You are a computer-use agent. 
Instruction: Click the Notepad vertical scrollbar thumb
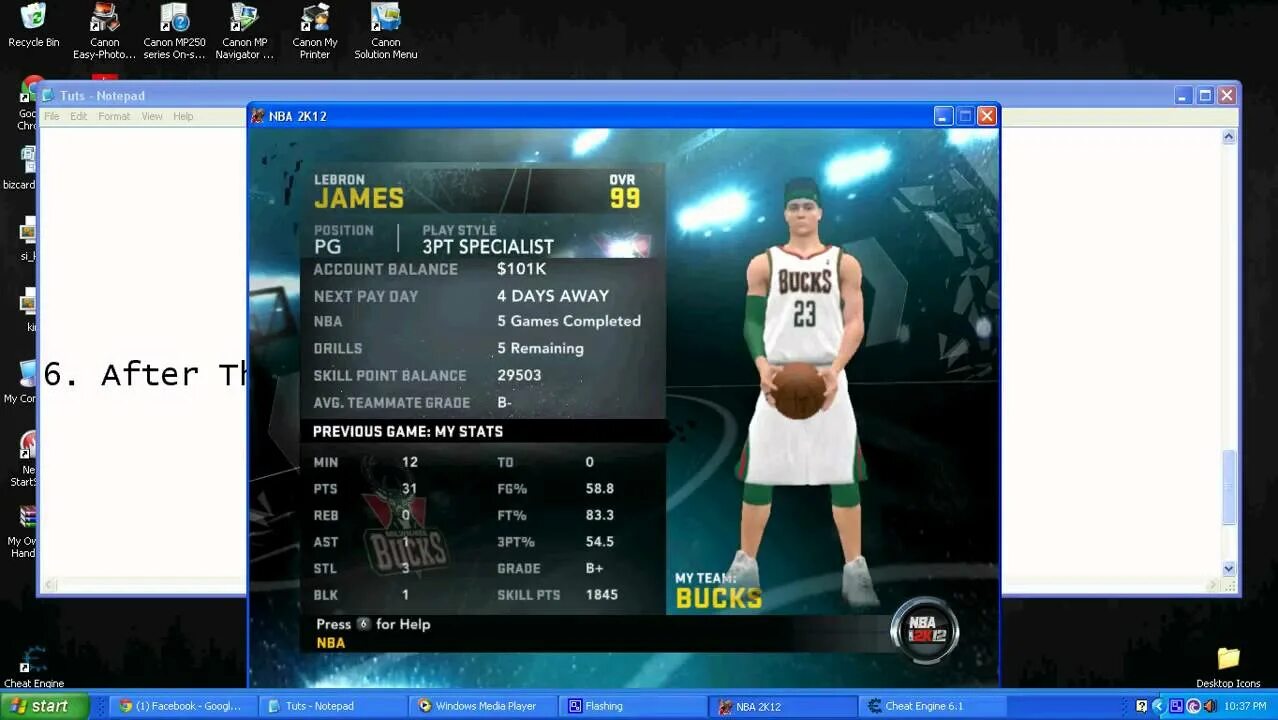[x=1228, y=488]
